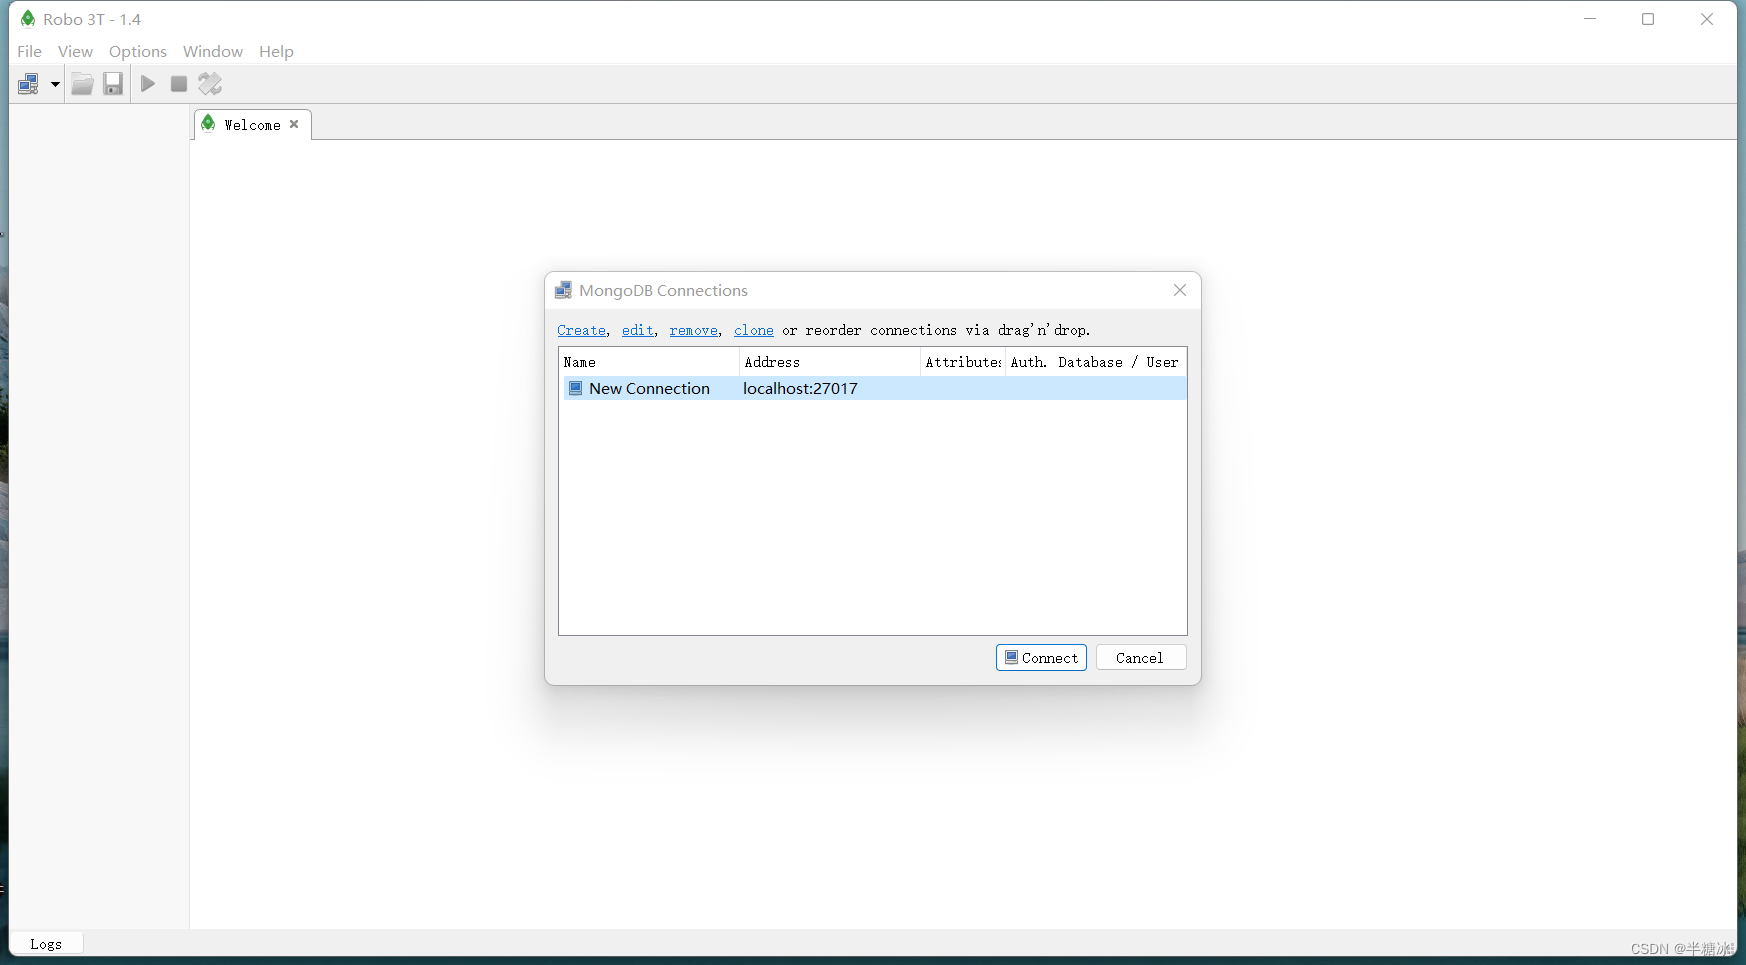Click the Save floppy disk icon
Viewport: 1746px width, 965px height.
(113, 84)
